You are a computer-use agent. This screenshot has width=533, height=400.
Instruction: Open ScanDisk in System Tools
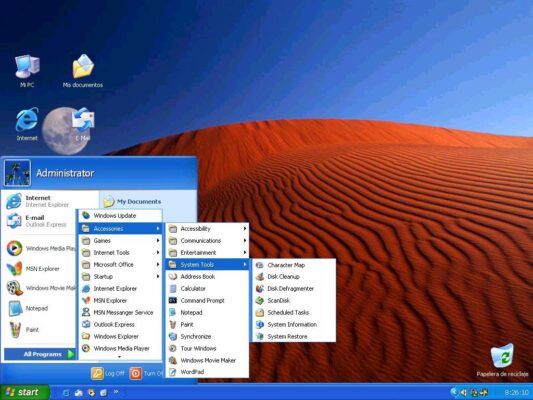294,300
